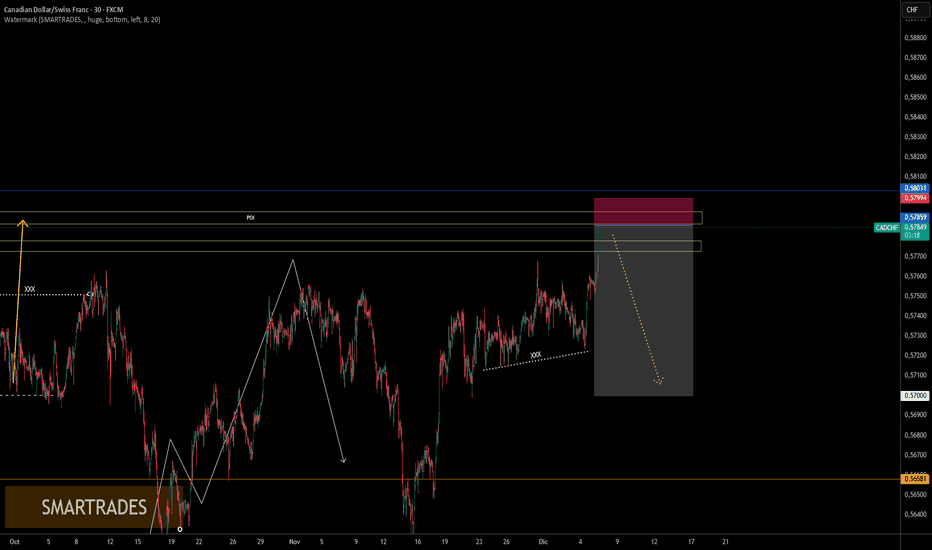Click the 0,56900 price axis tick
This screenshot has width=932, height=550.
[915, 414]
